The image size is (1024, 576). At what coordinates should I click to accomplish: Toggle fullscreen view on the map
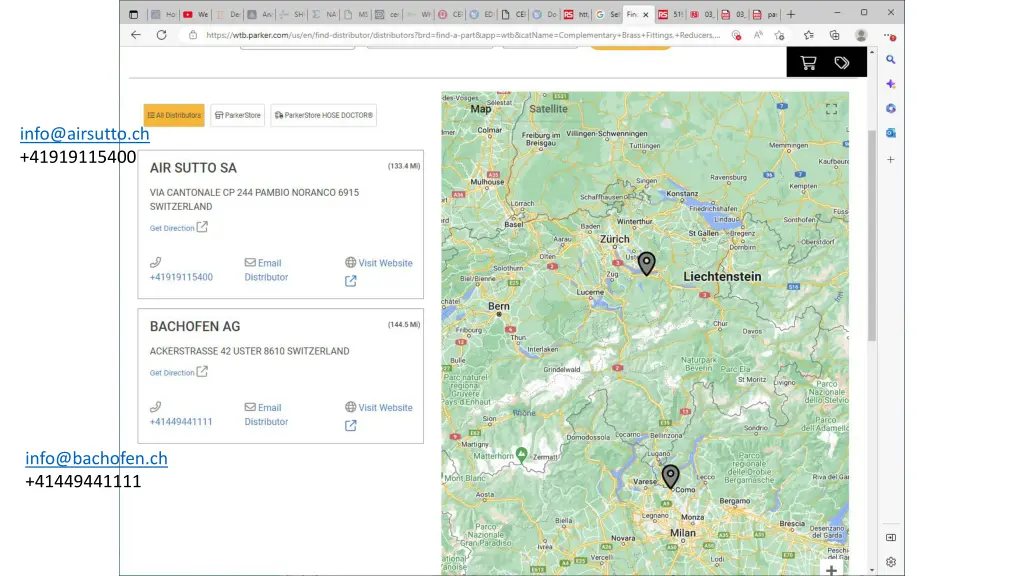tap(831, 109)
